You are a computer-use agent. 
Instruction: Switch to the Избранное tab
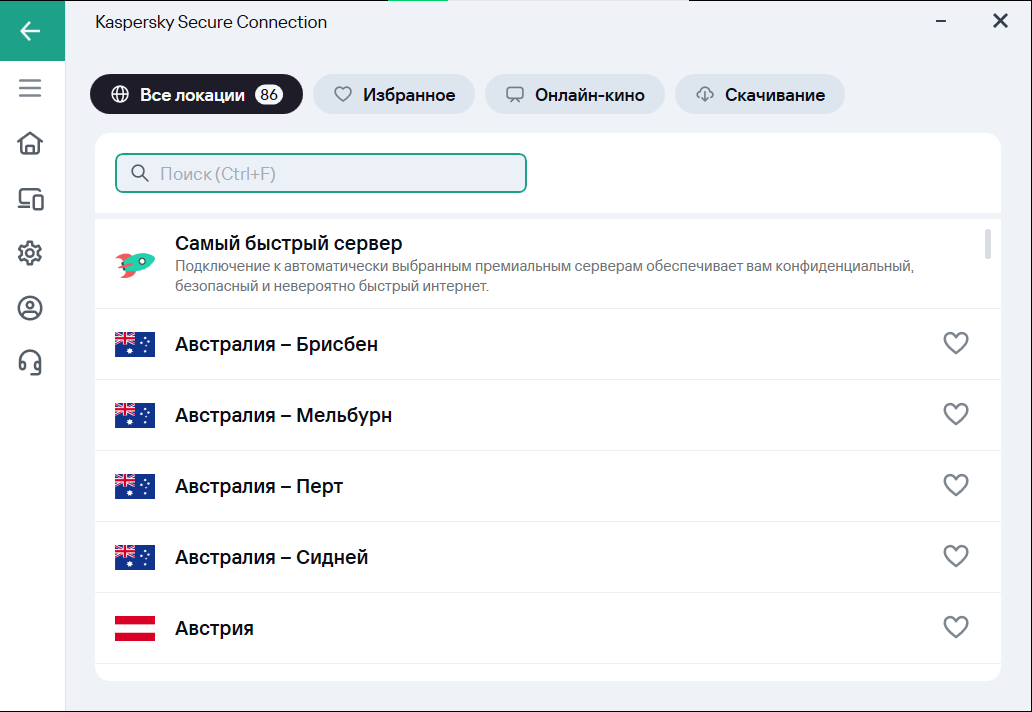(394, 95)
